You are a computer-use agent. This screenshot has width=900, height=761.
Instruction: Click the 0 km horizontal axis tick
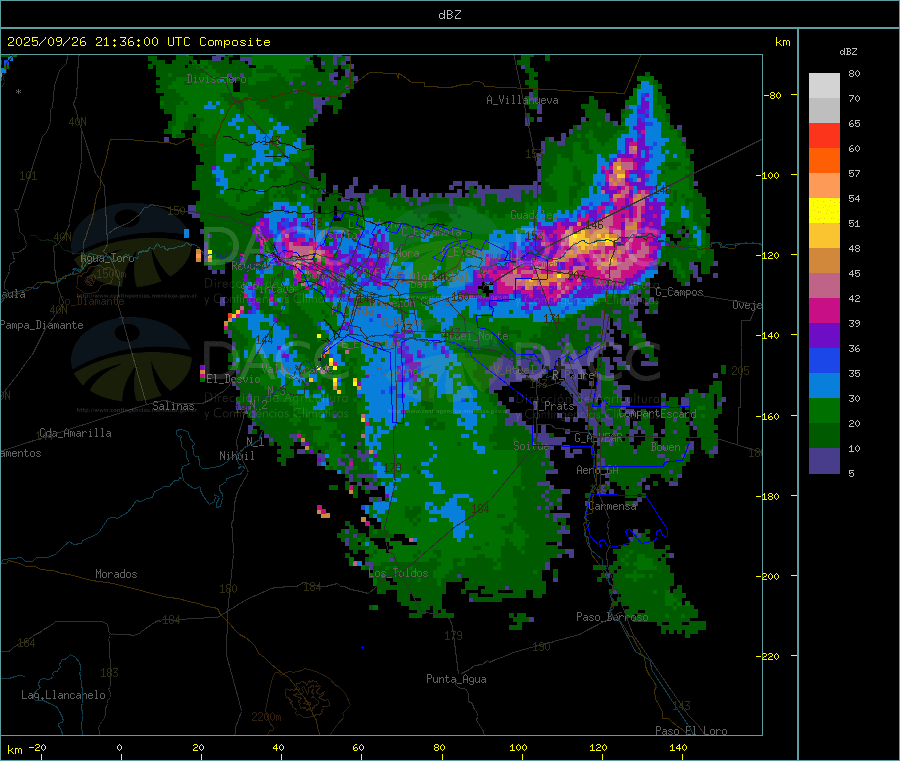pos(119,747)
